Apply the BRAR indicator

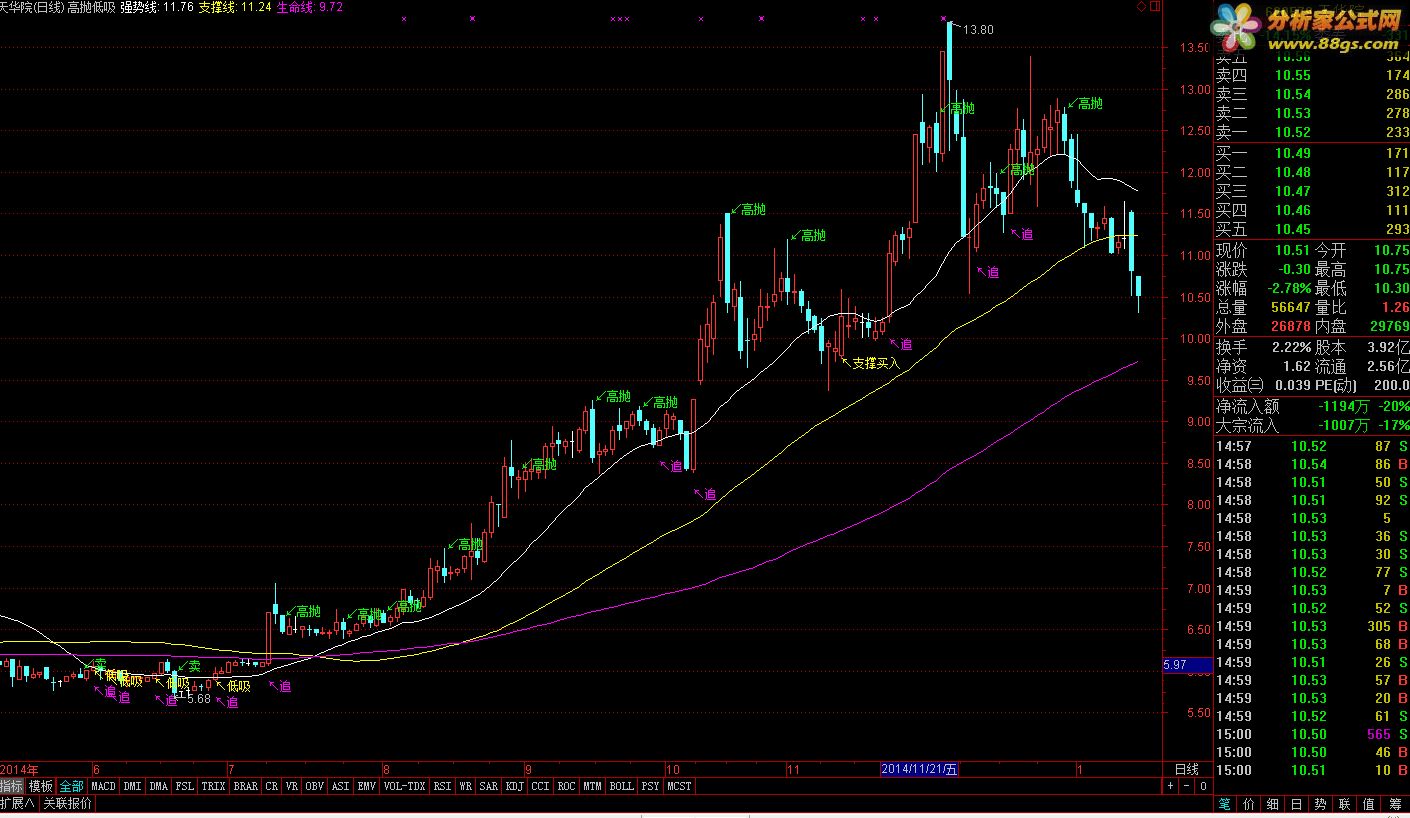[246, 786]
